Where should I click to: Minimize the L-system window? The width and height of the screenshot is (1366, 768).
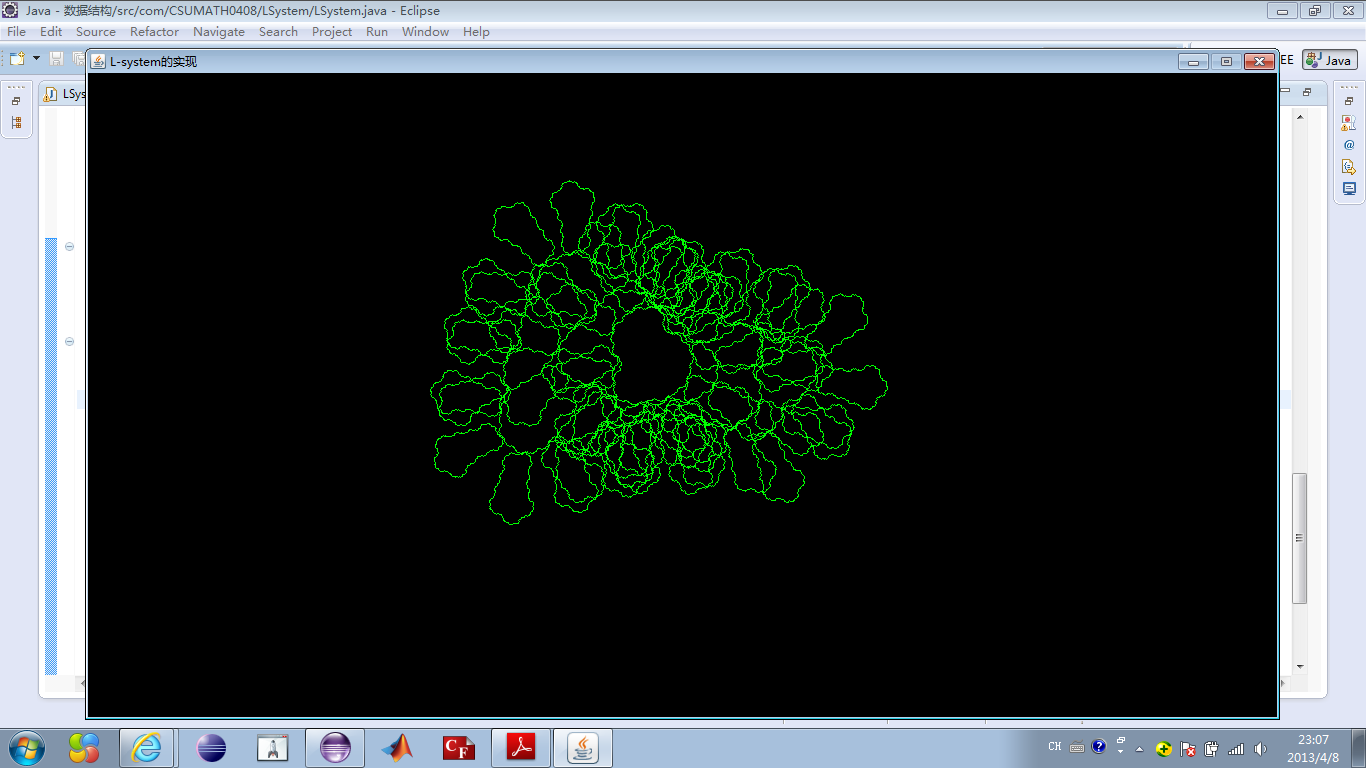1193,61
